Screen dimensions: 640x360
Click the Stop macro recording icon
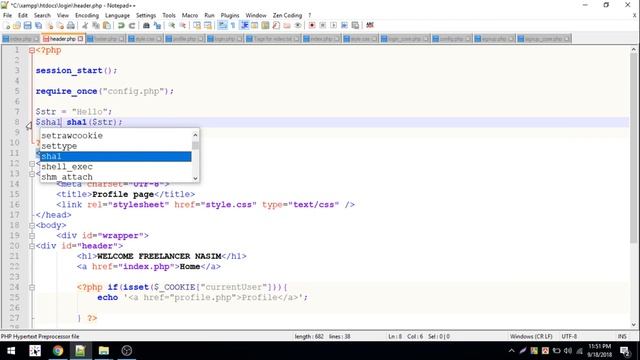pyautogui.click(x=322, y=25)
